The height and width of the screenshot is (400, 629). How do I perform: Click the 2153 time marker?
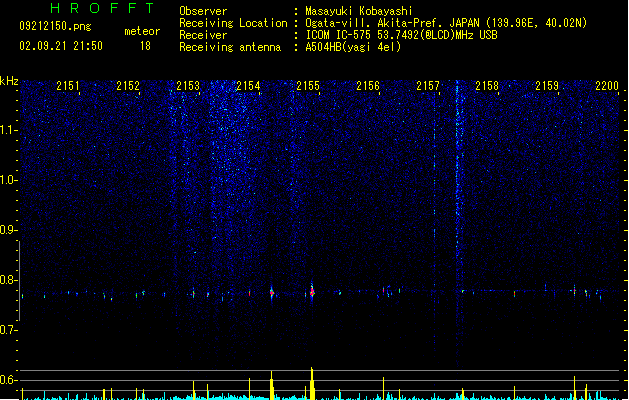coord(188,86)
